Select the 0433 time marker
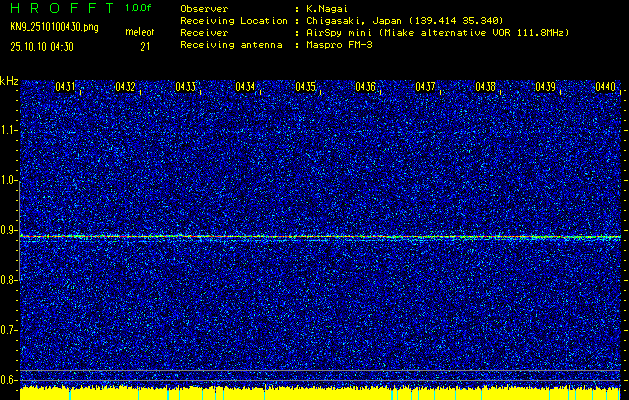Viewport: 629px width, 400px height. [186, 88]
